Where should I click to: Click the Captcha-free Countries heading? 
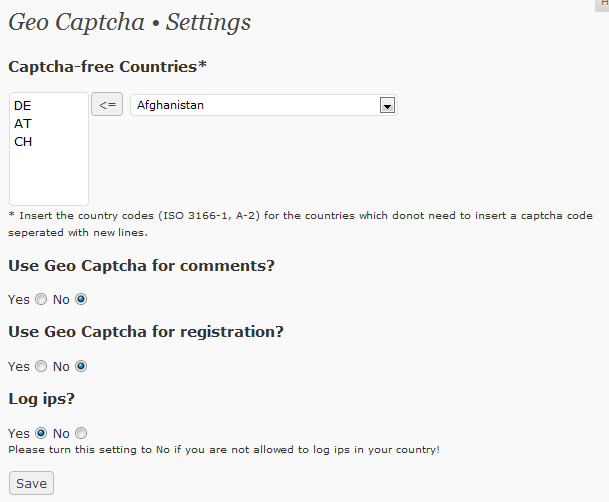click(x=108, y=67)
